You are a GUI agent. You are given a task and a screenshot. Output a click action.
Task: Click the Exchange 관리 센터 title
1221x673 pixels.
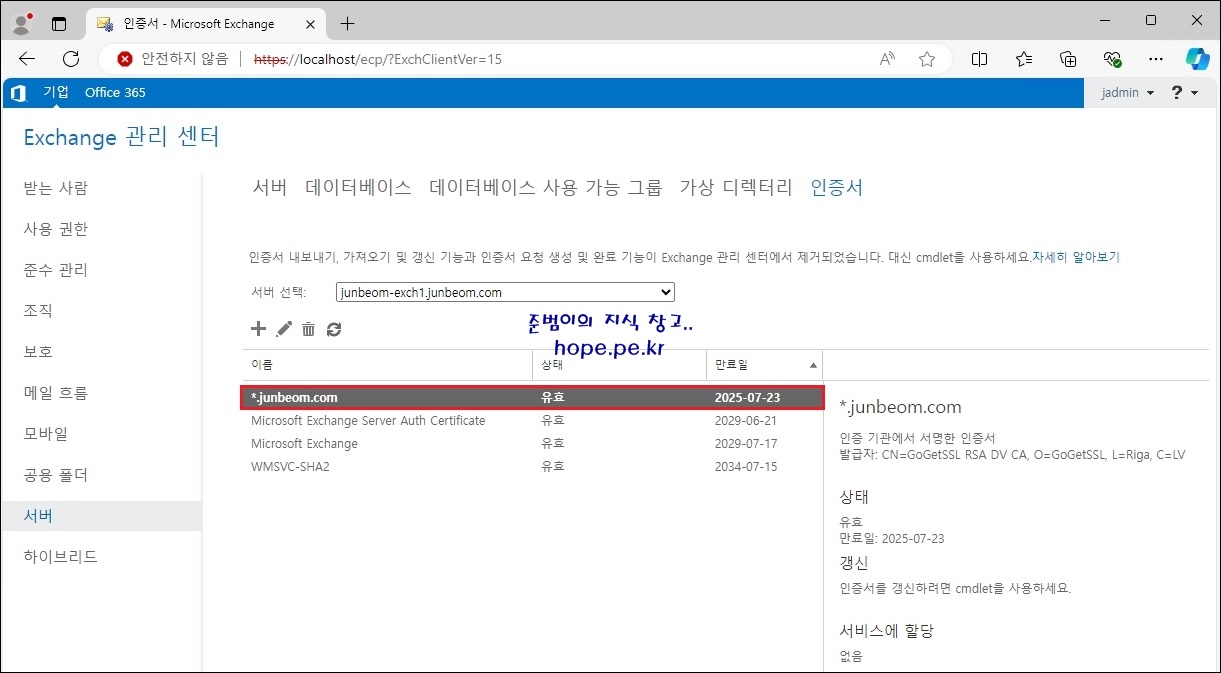click(x=121, y=137)
